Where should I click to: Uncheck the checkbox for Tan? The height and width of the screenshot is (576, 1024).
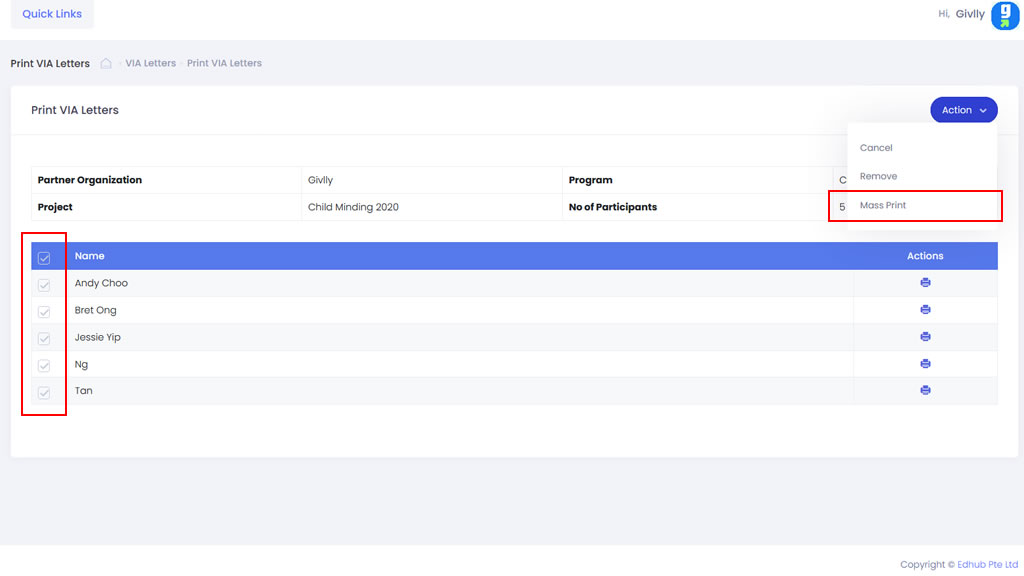44,393
